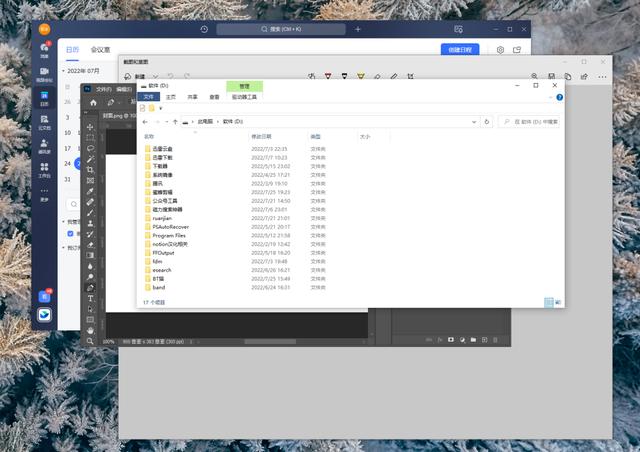Pick the yellow highlighter in Snip & Sketch
This screenshot has height=452, width=640.
tap(361, 76)
